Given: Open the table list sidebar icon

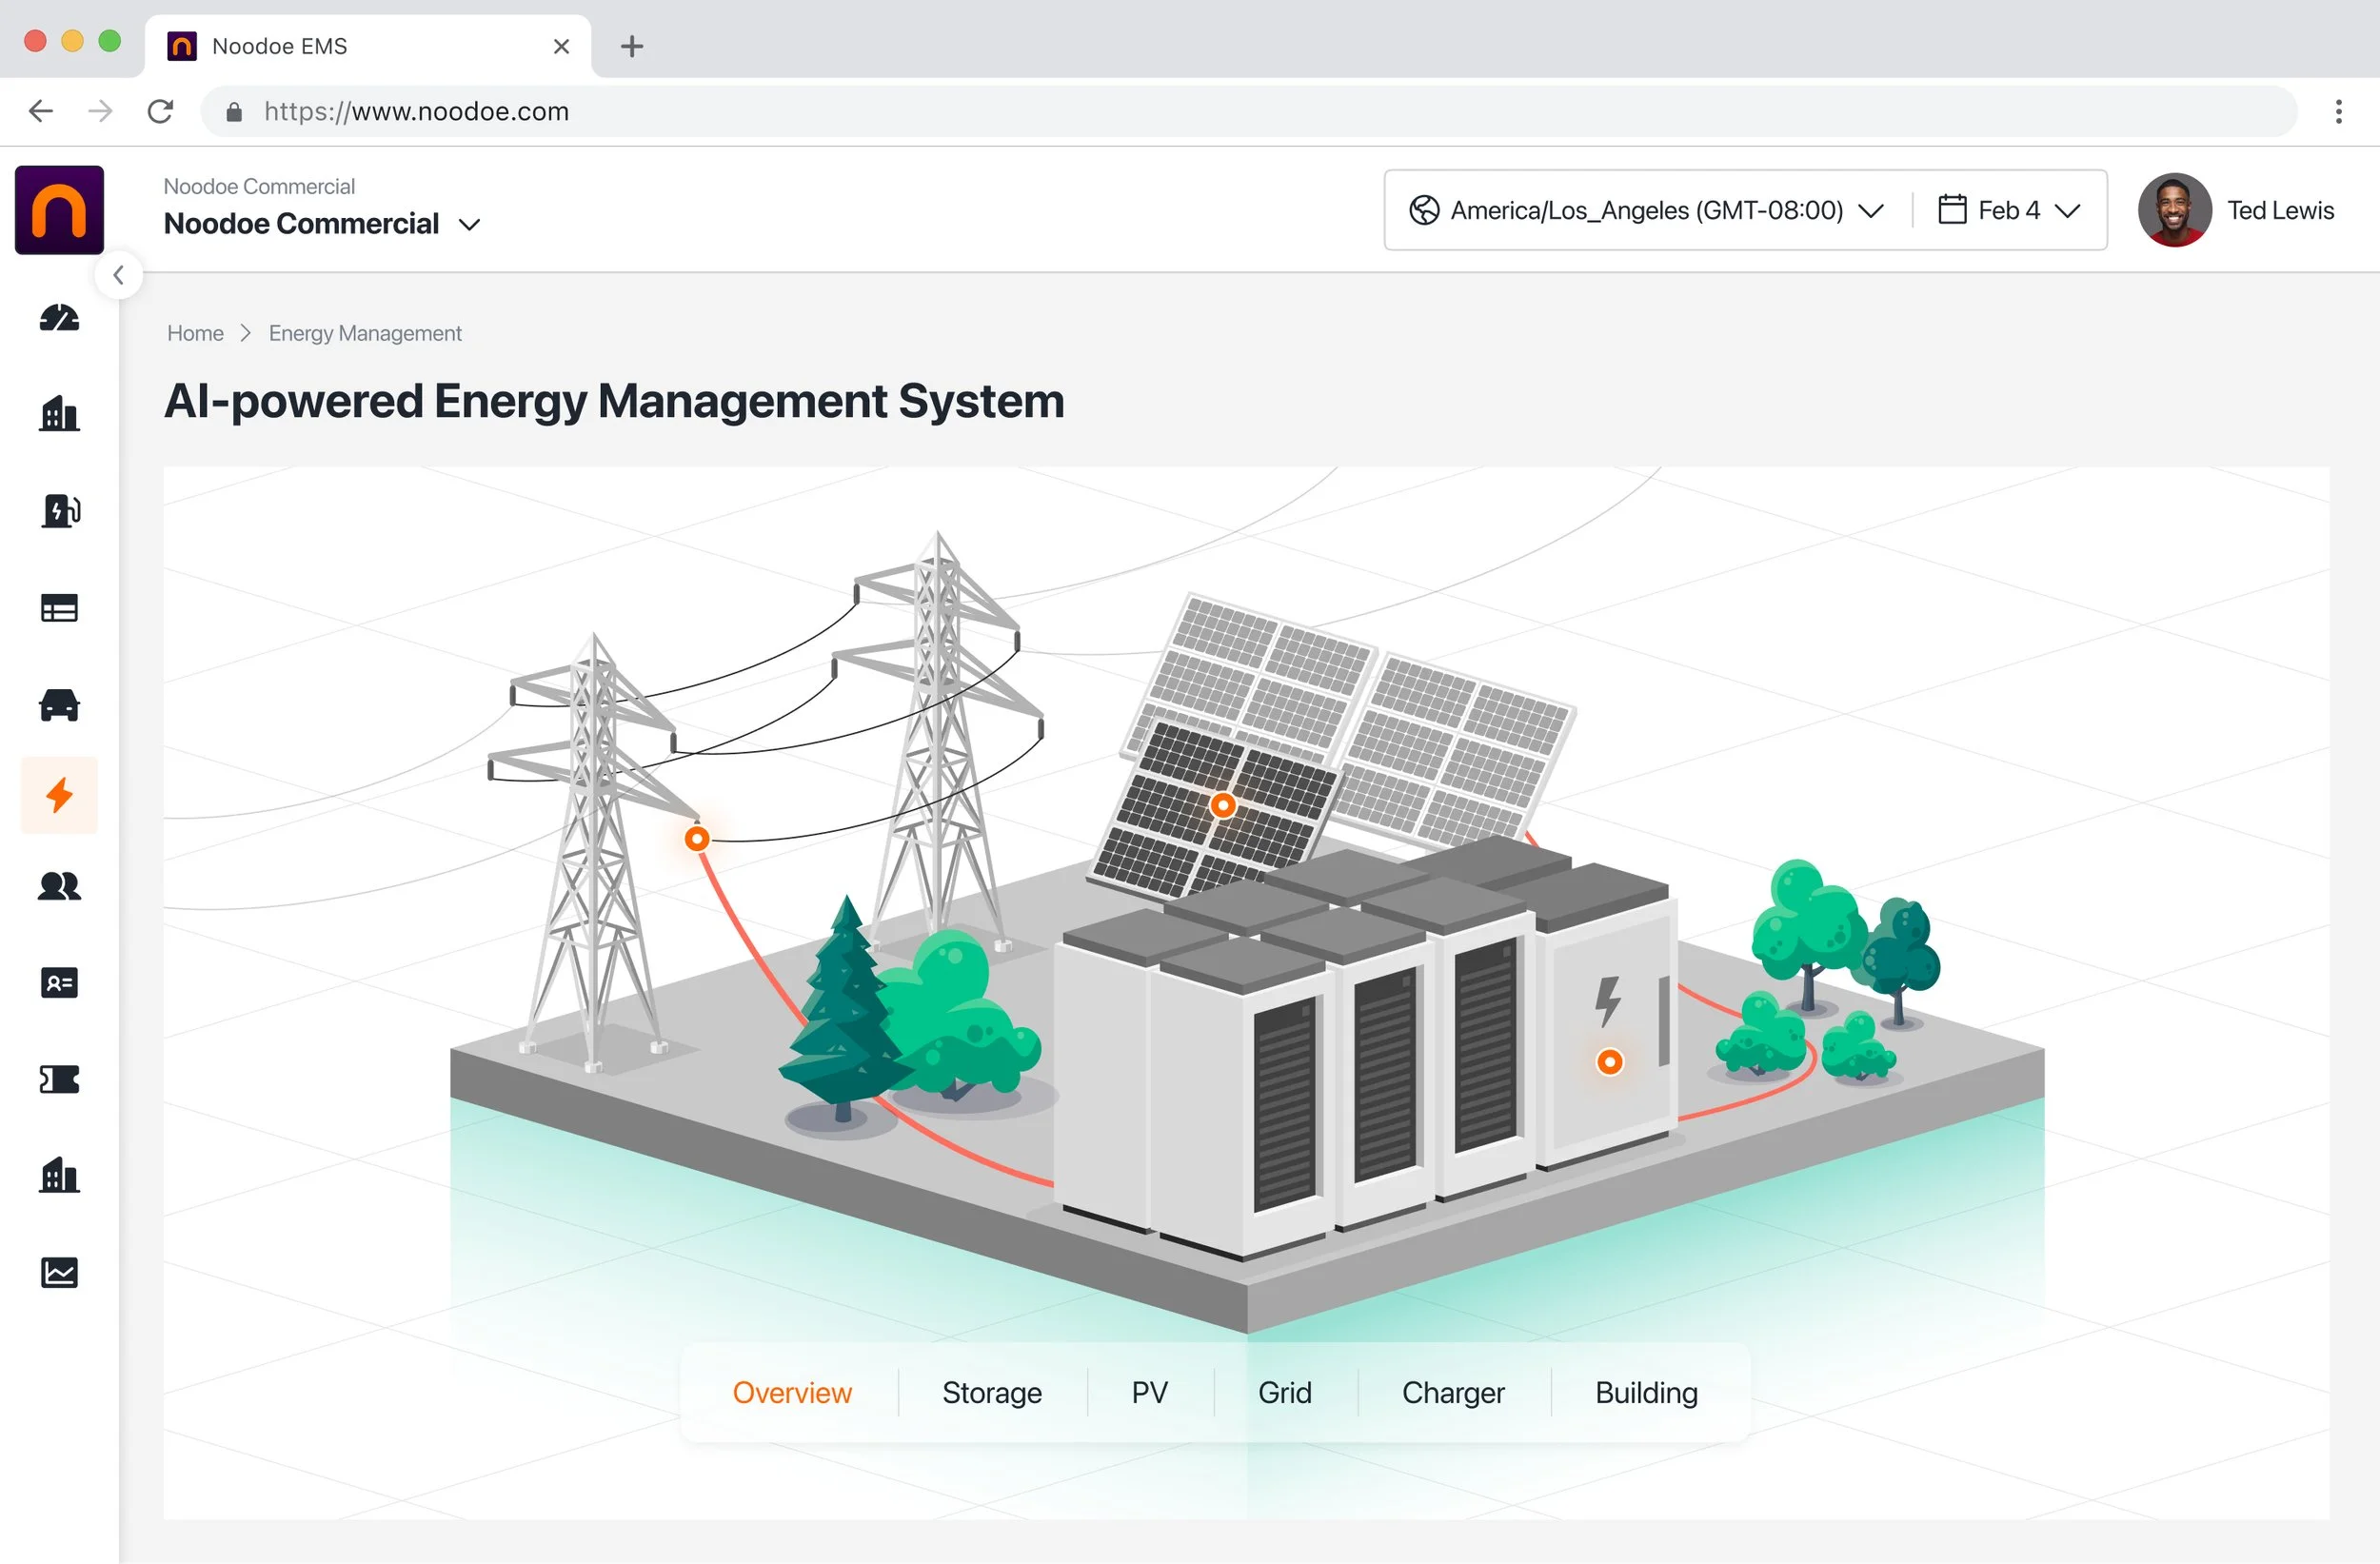Looking at the screenshot, I should click(x=59, y=608).
